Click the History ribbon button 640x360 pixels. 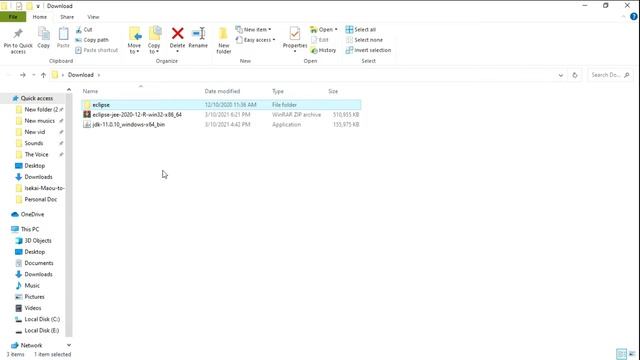(323, 50)
